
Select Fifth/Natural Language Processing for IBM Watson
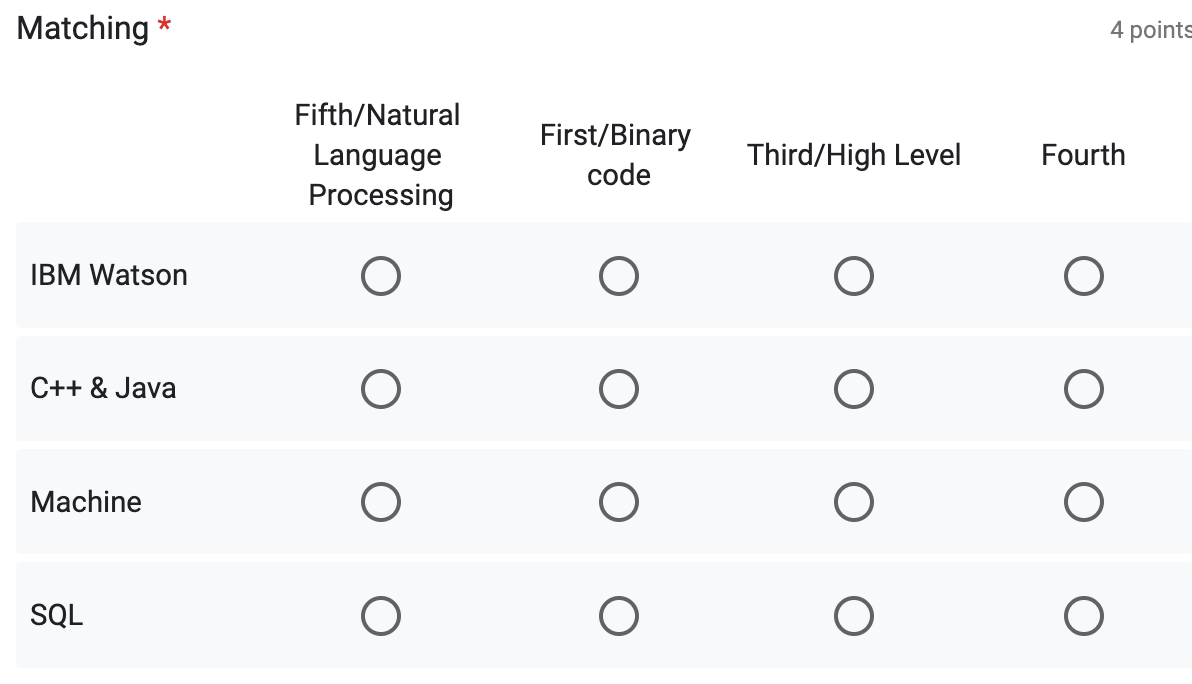(381, 275)
